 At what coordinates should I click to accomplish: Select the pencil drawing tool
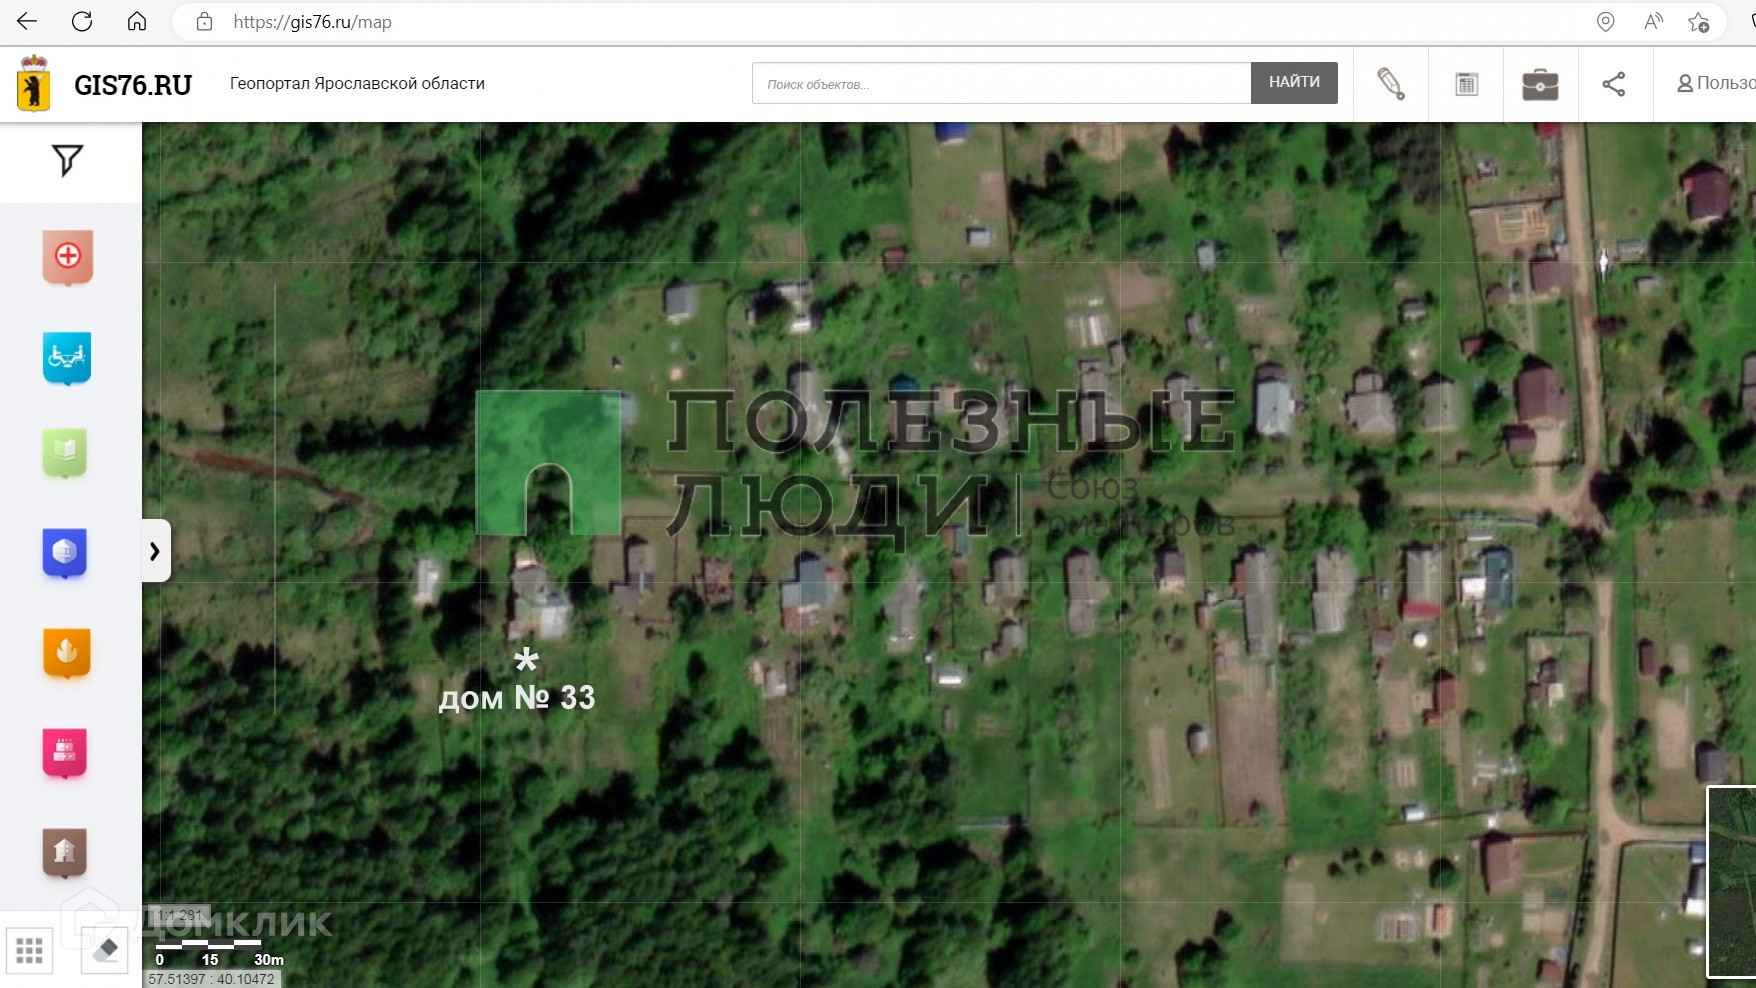[1391, 84]
